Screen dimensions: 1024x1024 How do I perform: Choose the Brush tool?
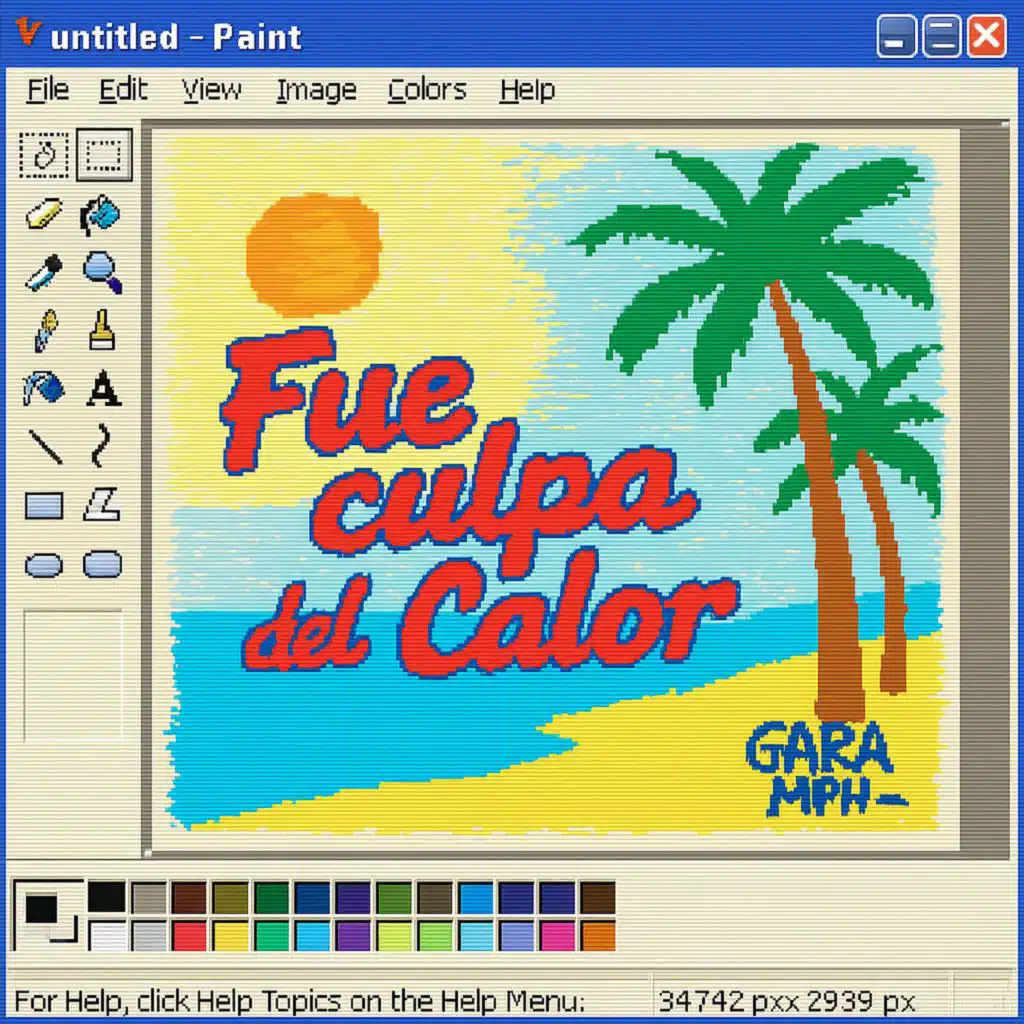pos(102,330)
